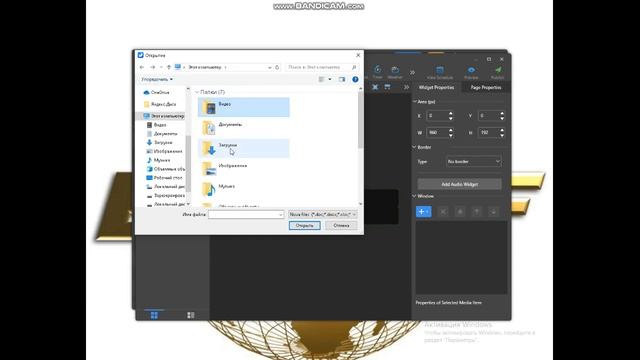Open the file type filter dropdown
The height and width of the screenshot is (360, 640).
click(322, 214)
